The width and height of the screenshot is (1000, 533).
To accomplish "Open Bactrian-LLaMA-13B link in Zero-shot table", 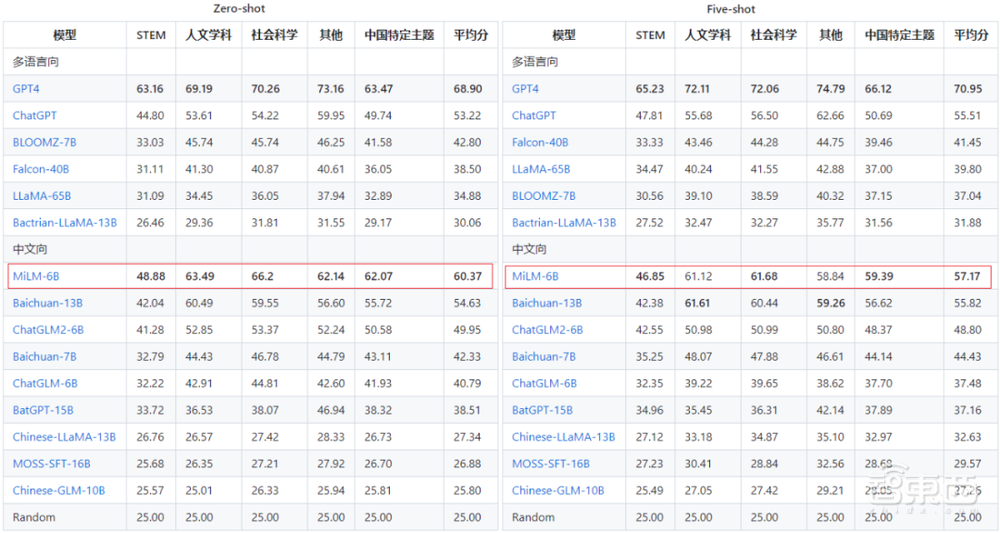I will 64,223.
